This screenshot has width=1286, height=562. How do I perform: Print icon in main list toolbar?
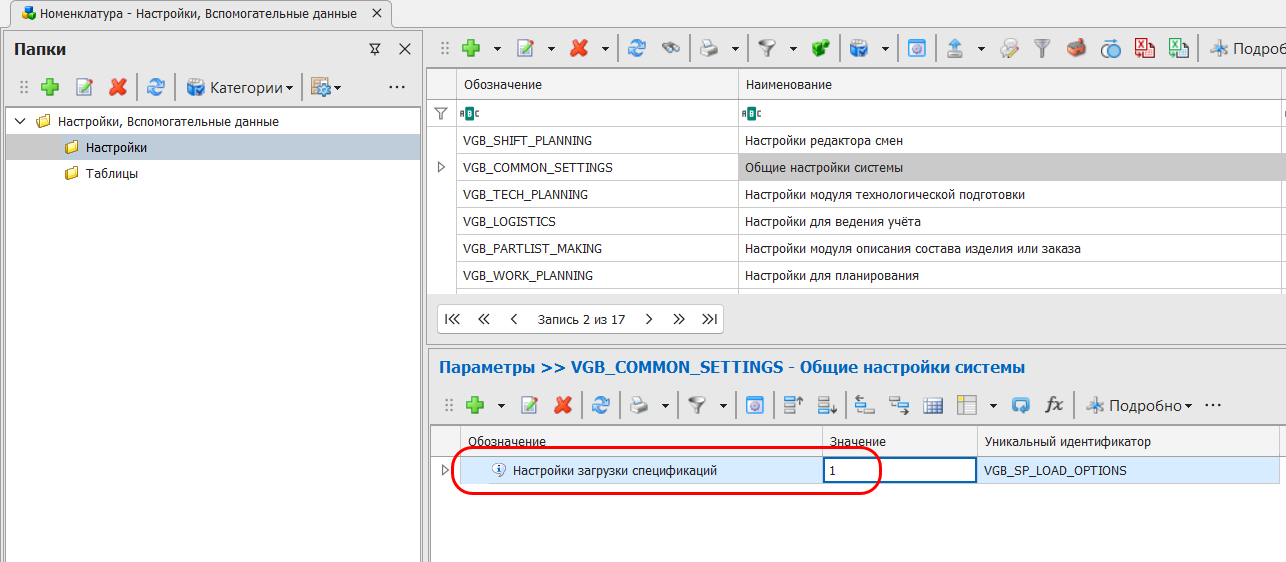coord(710,48)
